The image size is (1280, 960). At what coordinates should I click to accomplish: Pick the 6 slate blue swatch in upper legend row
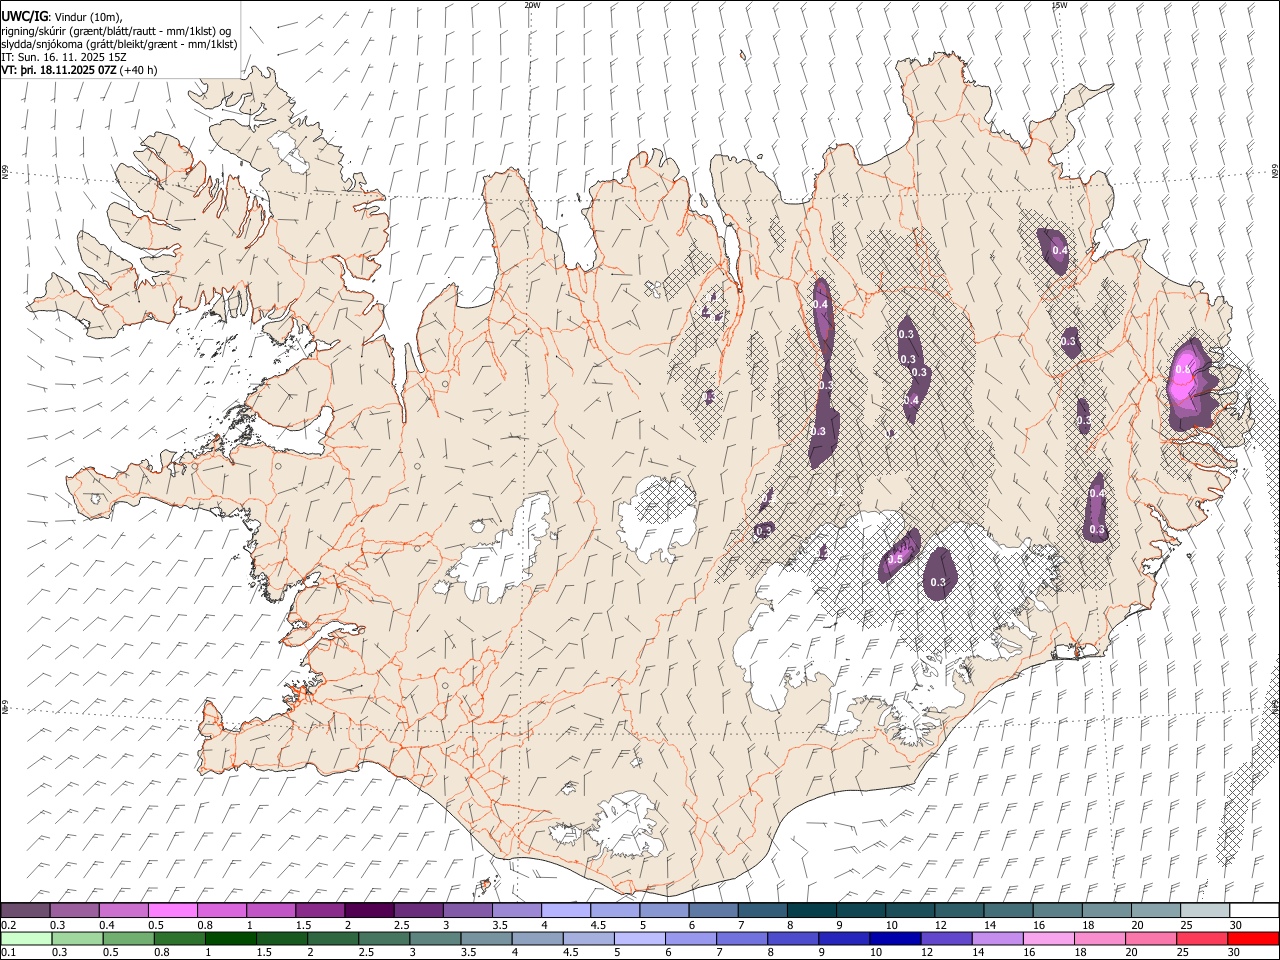[x=713, y=911]
